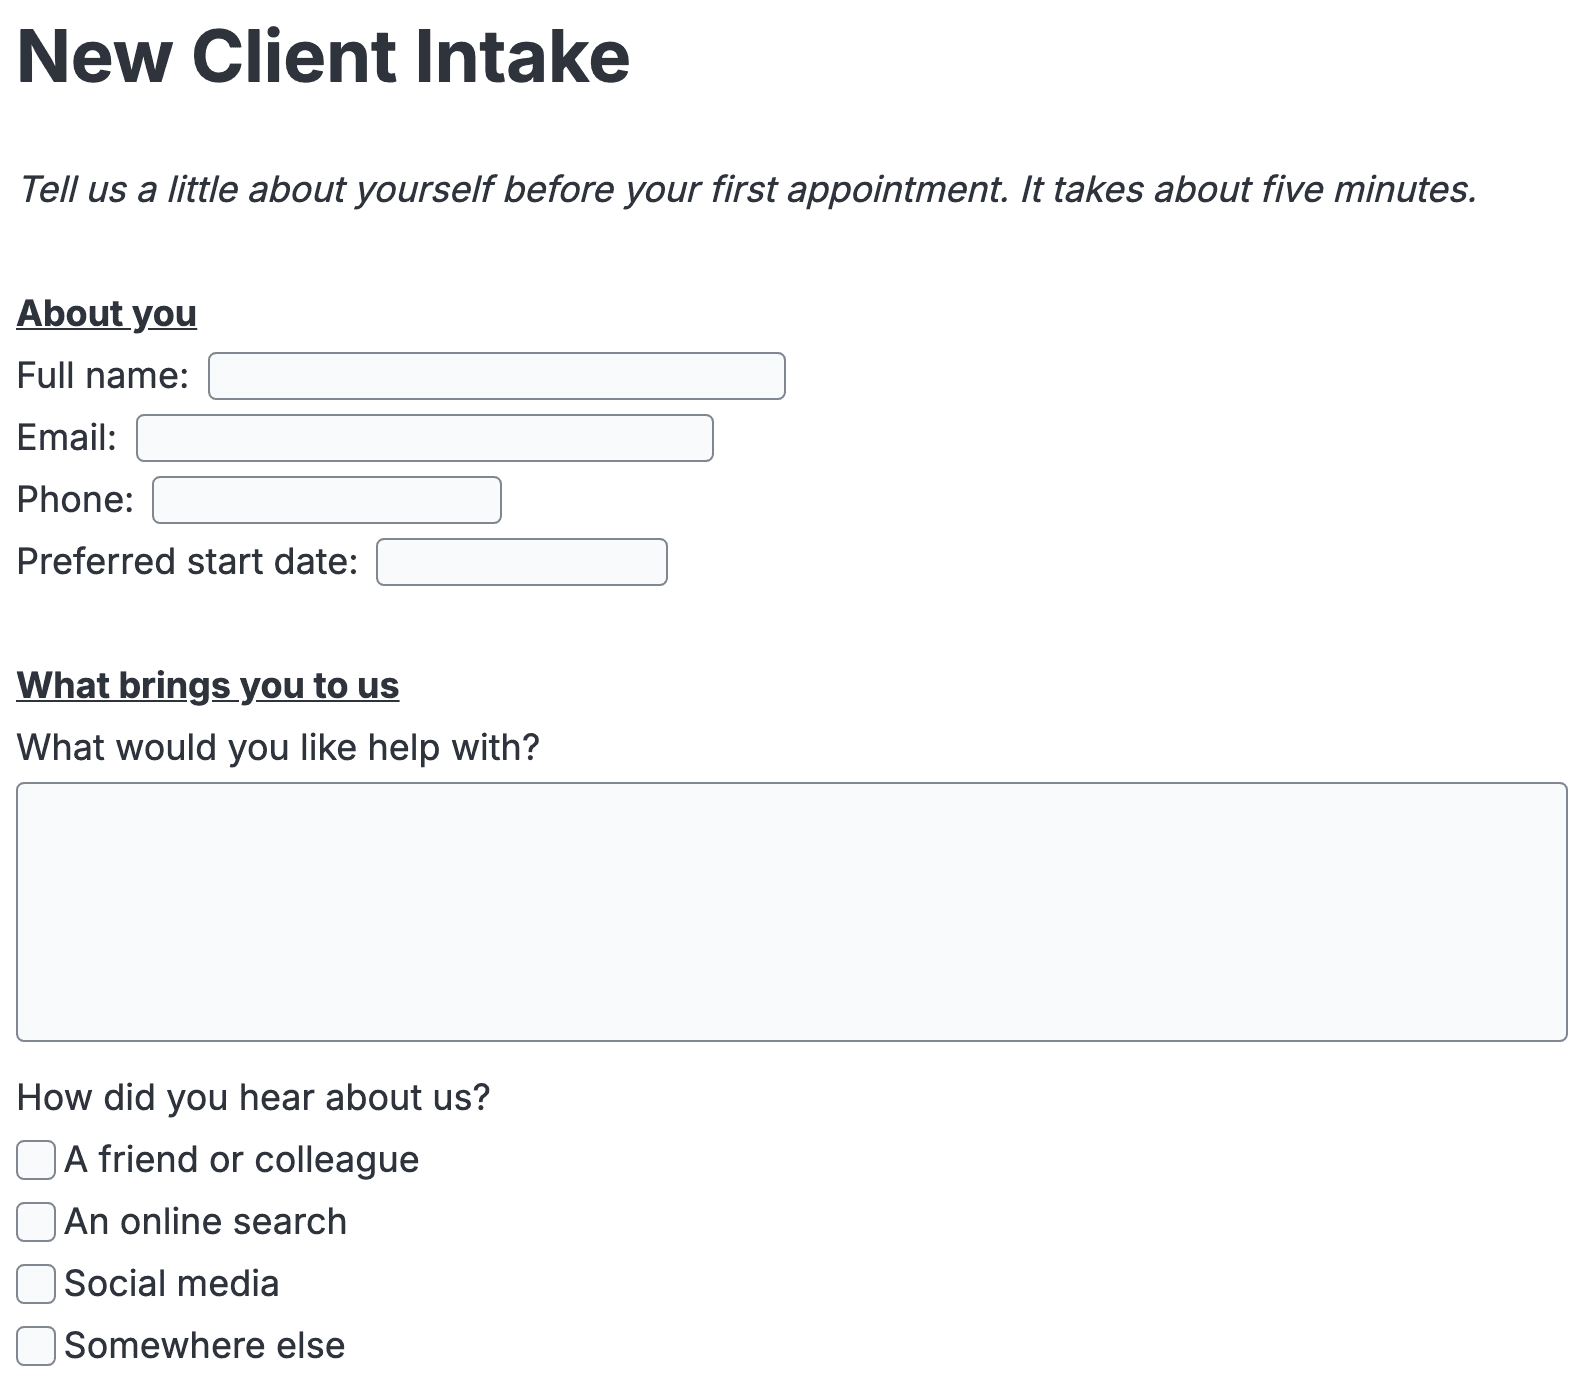Focus the Email text box
Screen dimensions: 1584x1392
[x=425, y=438]
